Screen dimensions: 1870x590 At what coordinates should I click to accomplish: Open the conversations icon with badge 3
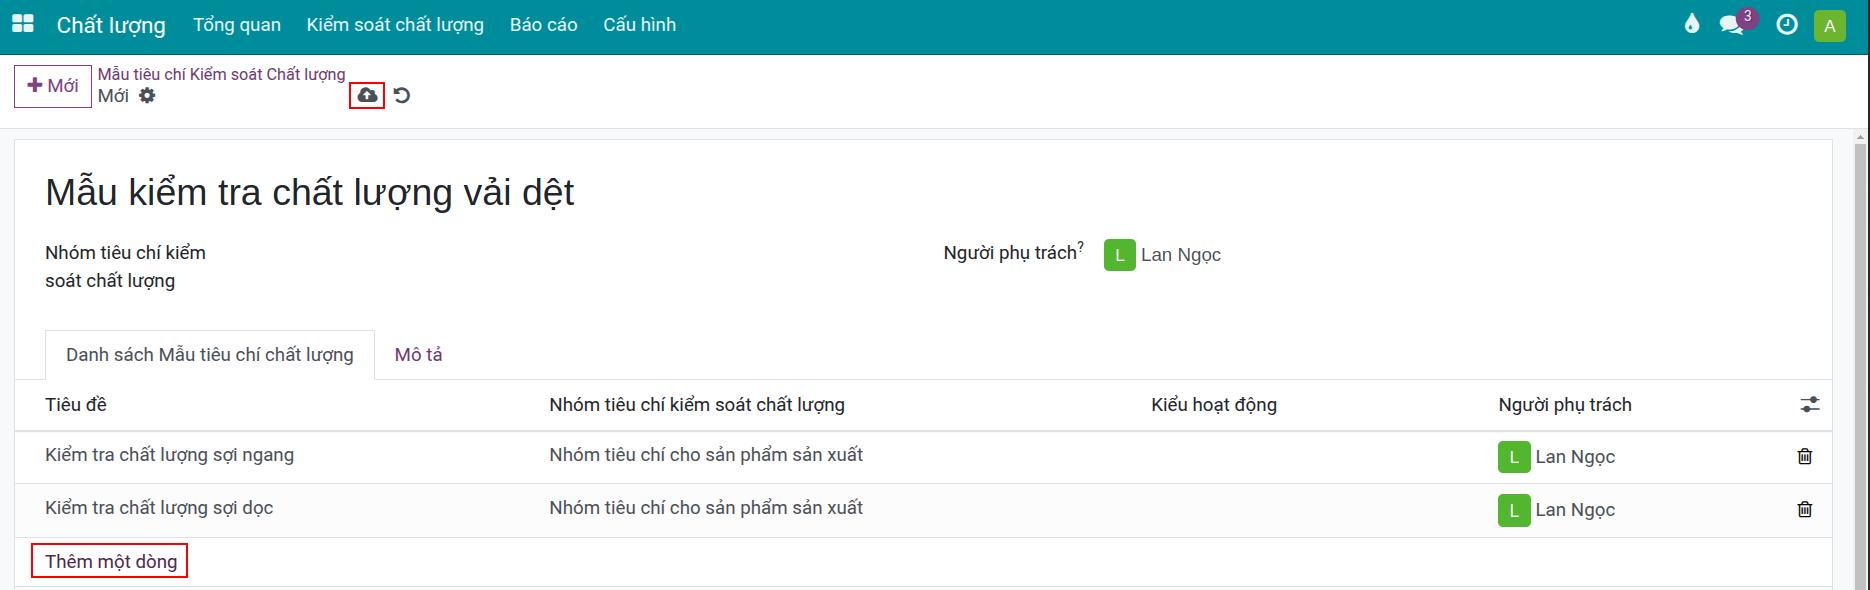1734,24
